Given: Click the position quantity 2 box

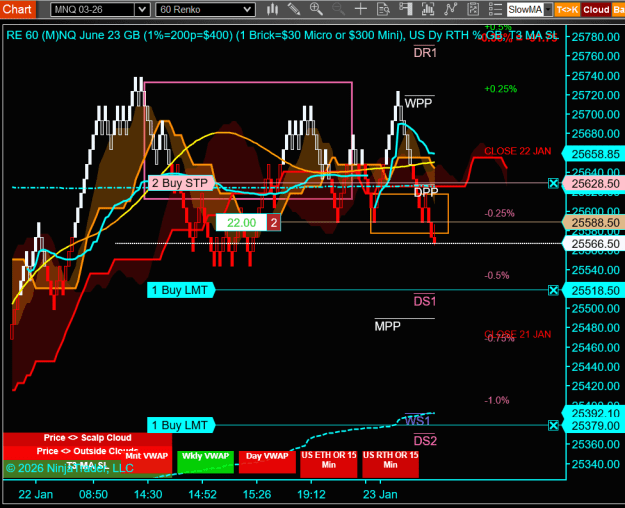Looking at the screenshot, I should 273,222.
